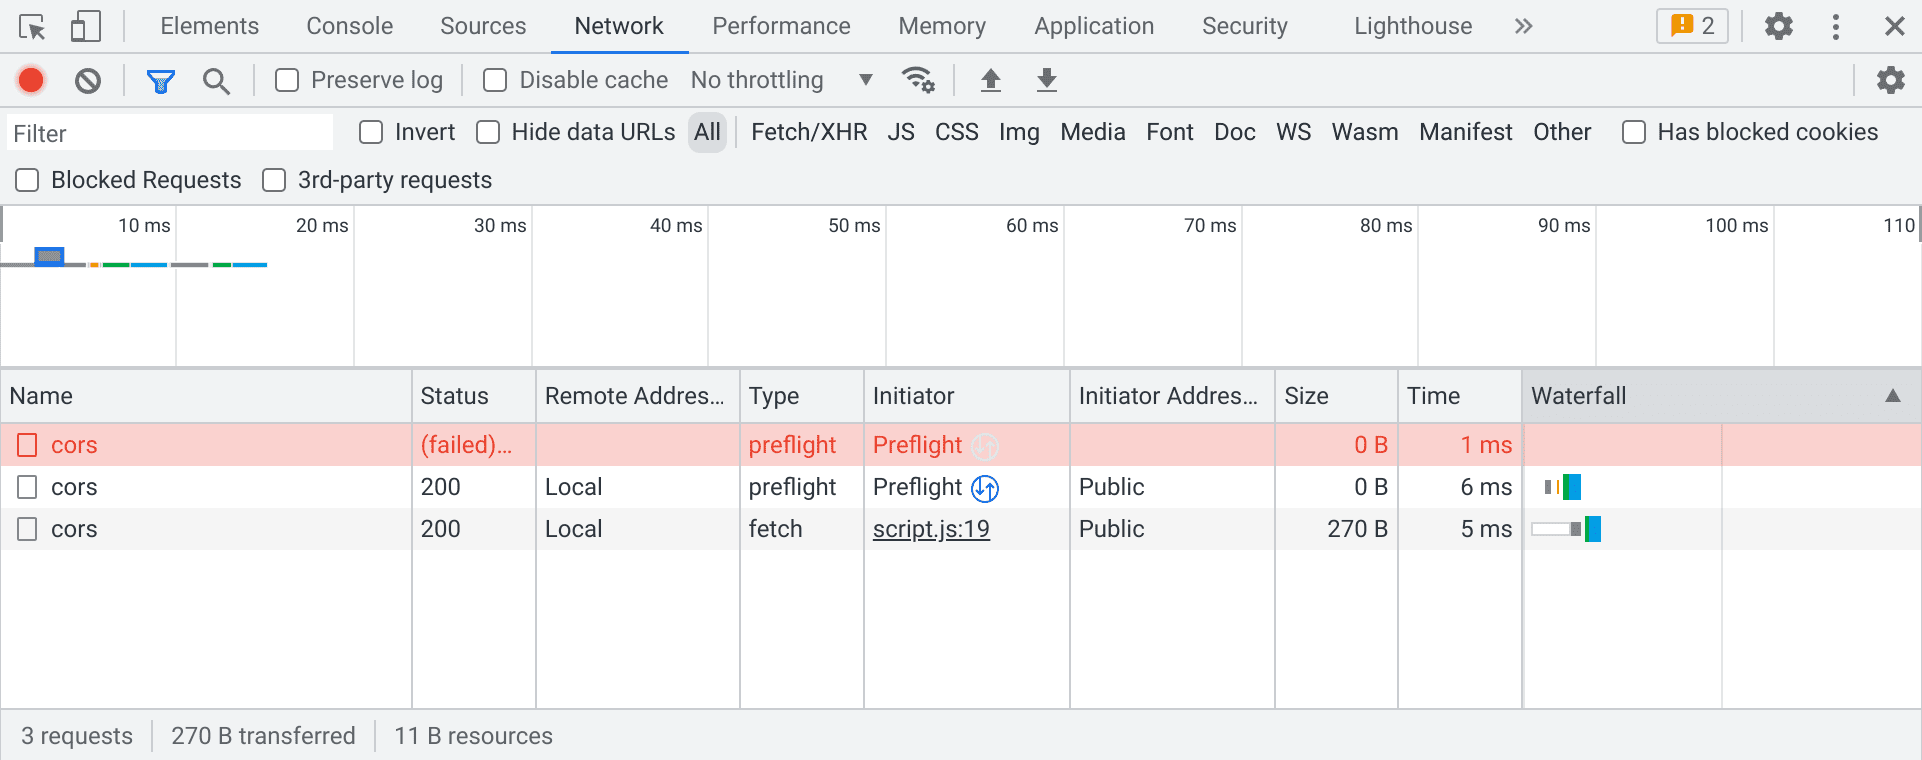Open the network search magnifier
1922x760 pixels.
click(x=216, y=80)
